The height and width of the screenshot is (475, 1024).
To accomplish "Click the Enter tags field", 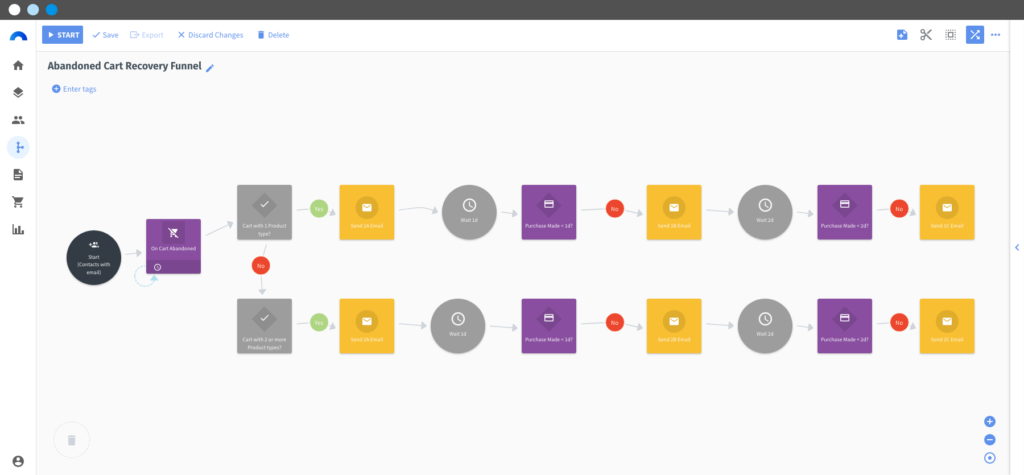I will [79, 89].
